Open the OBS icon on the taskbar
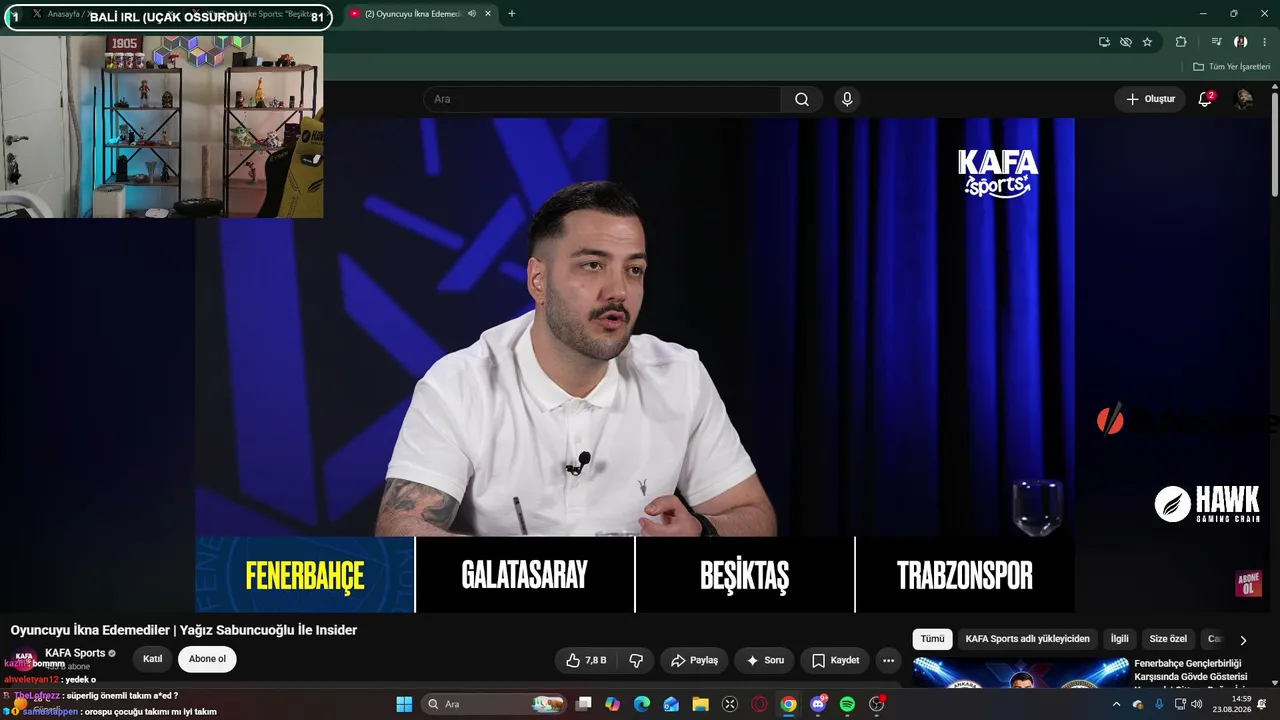The height and width of the screenshot is (720, 1280). [x=877, y=704]
